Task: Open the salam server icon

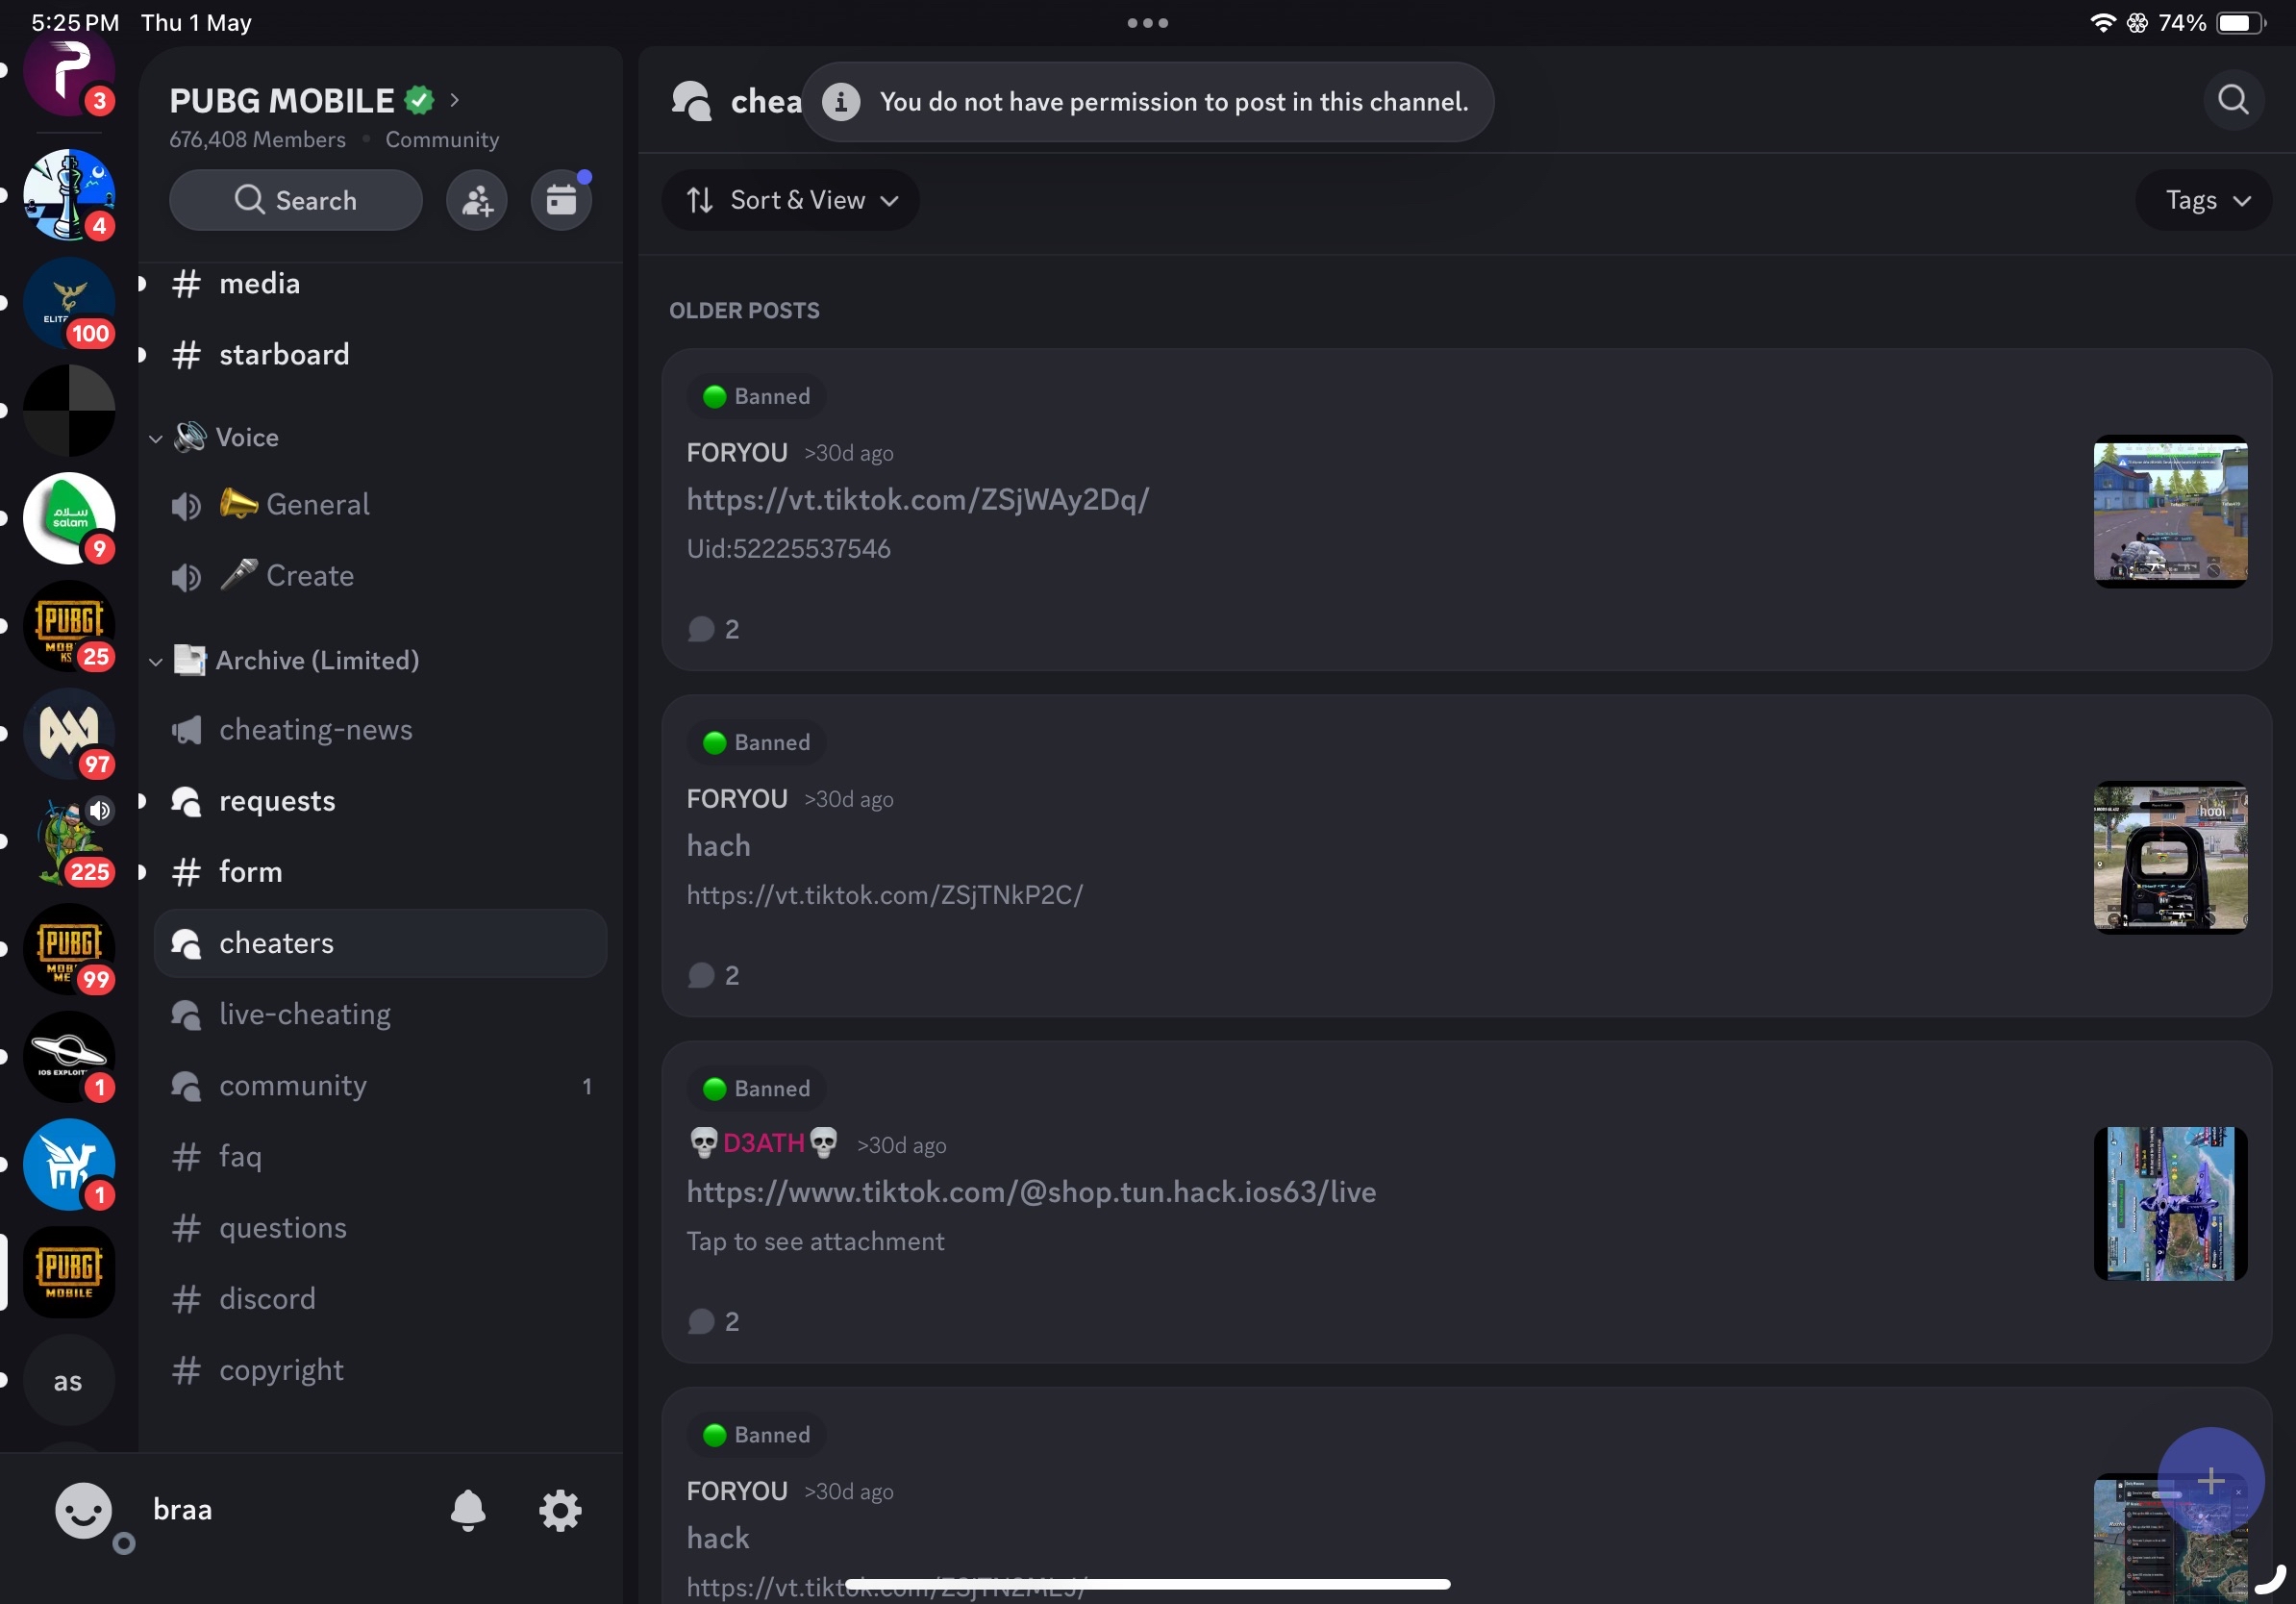Action: coord(69,518)
